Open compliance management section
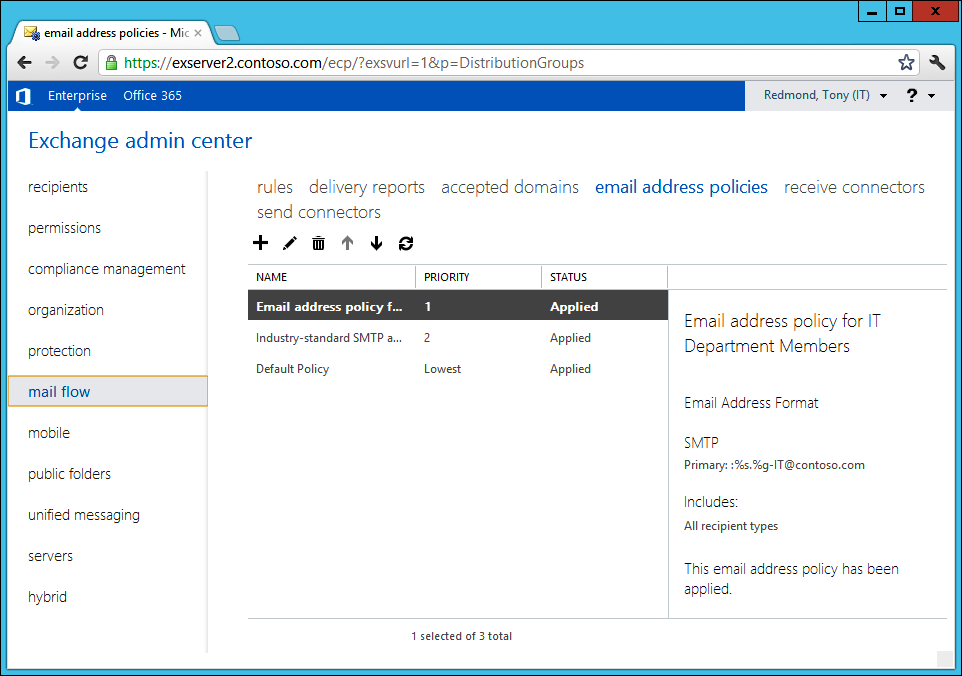This screenshot has width=962, height=676. pyautogui.click(x=107, y=269)
